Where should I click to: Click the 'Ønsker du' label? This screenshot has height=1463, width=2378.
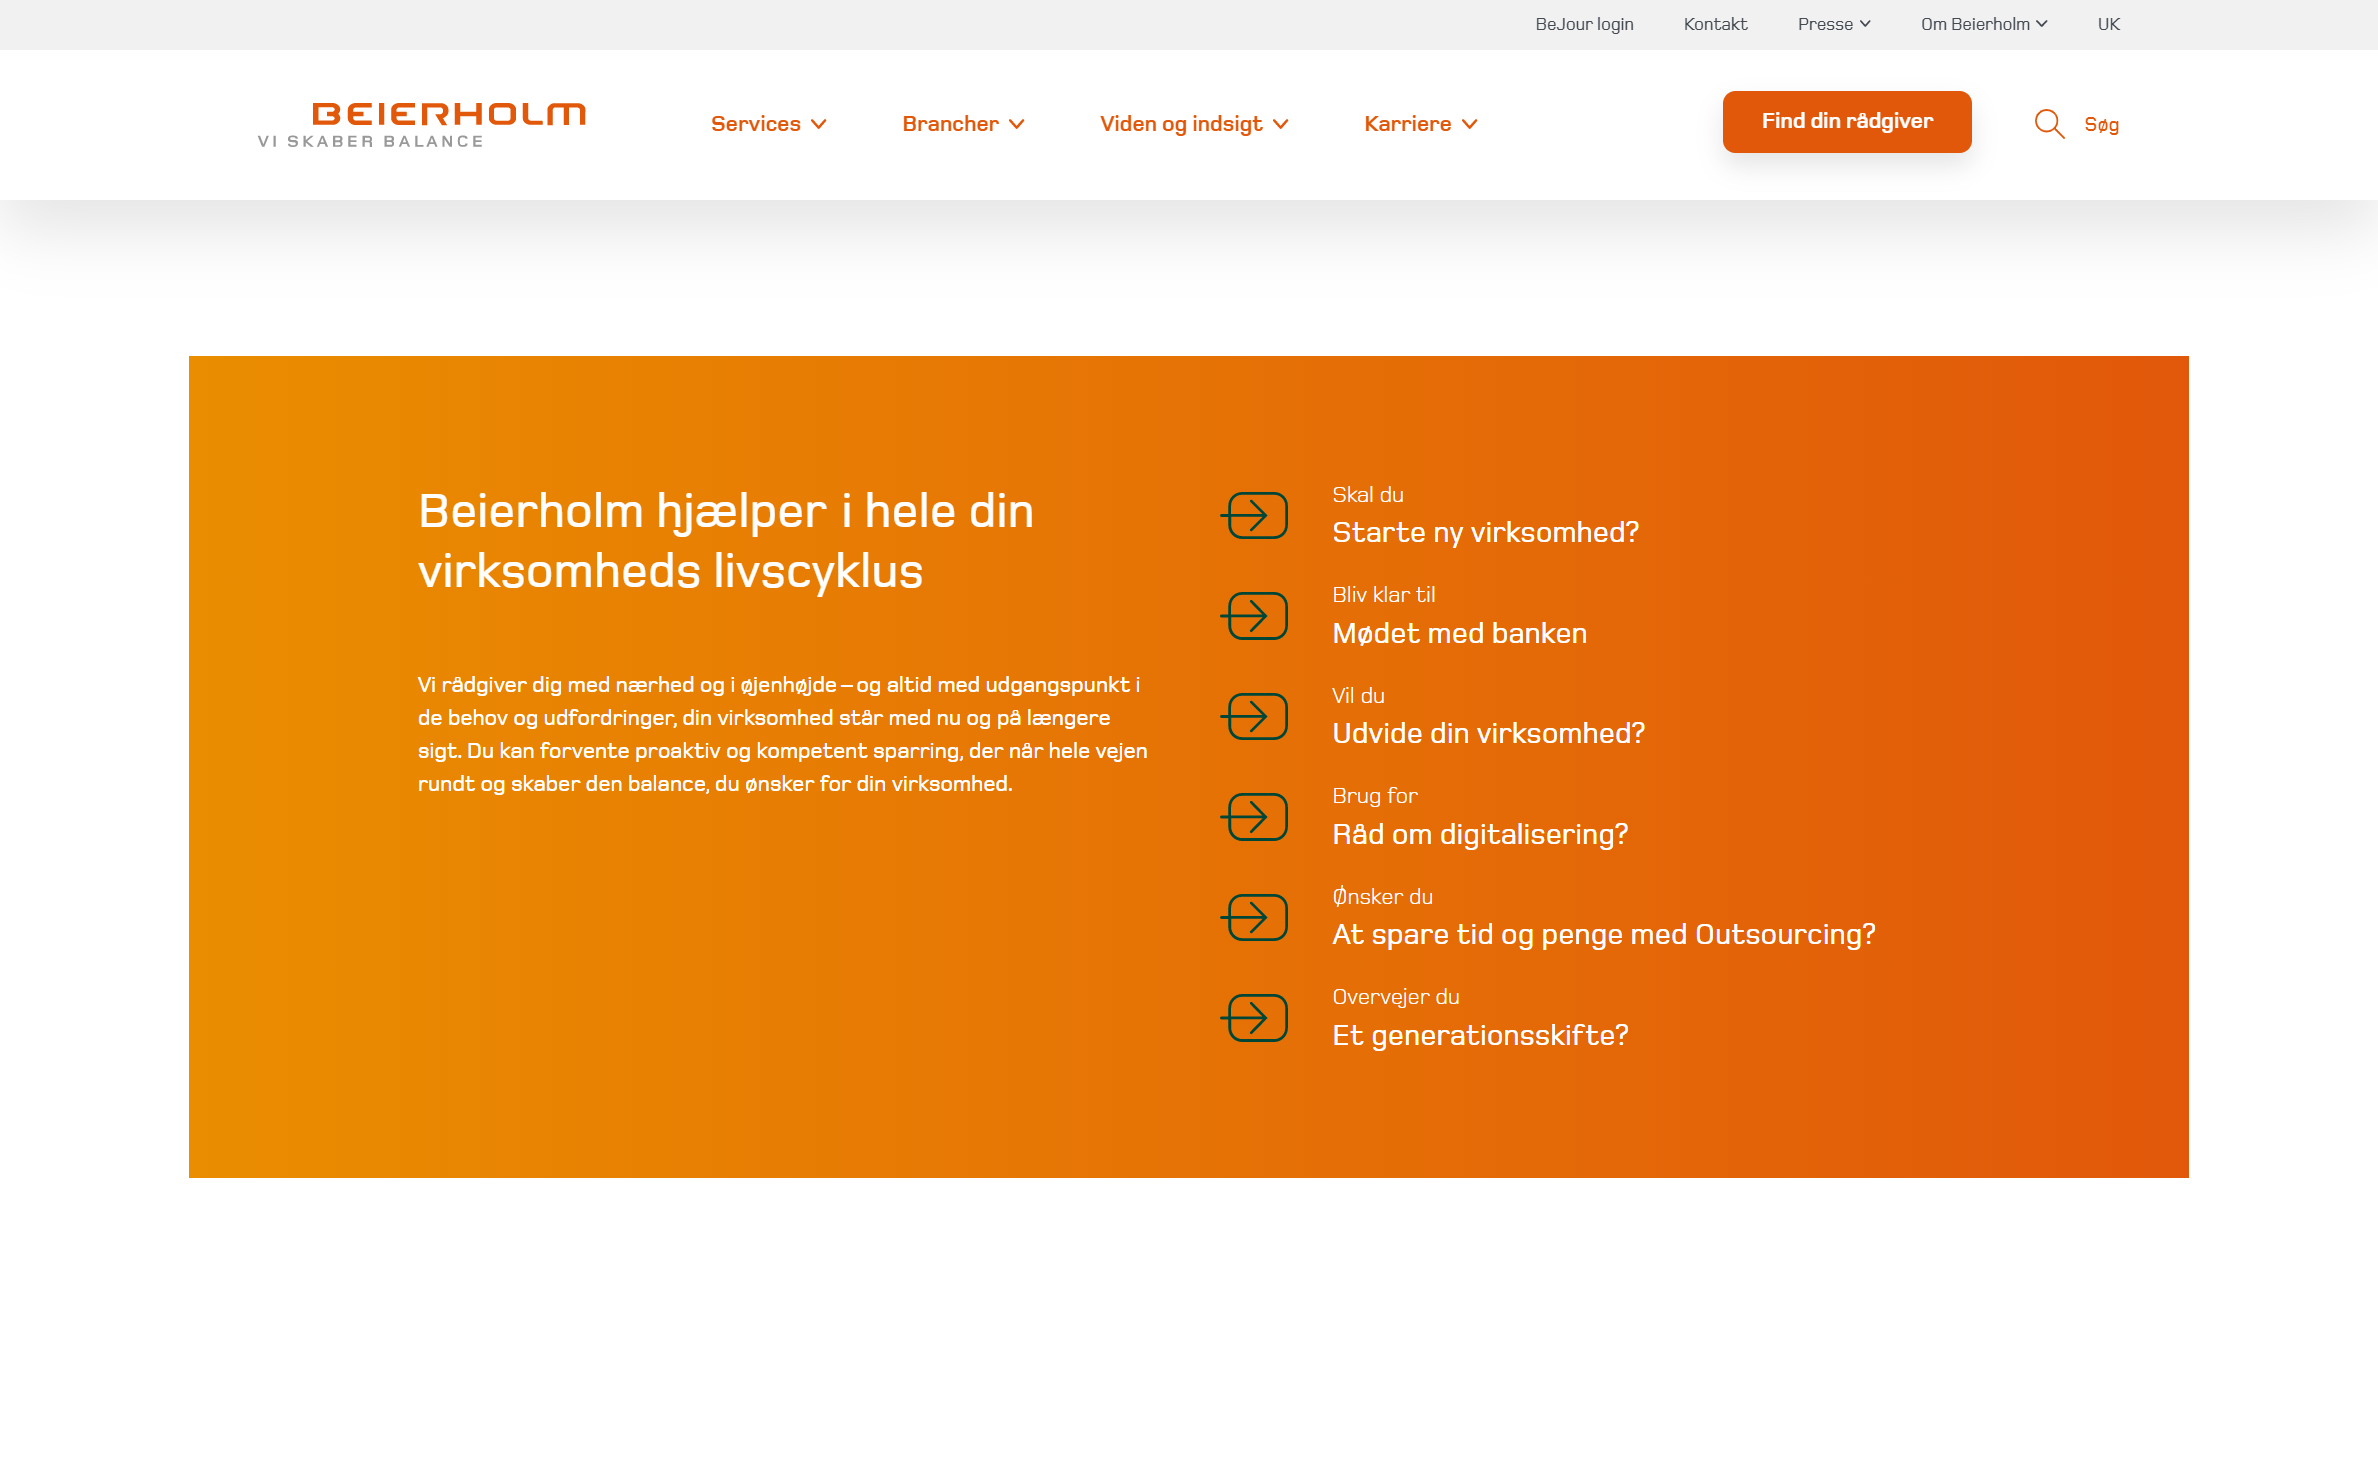coord(1382,897)
